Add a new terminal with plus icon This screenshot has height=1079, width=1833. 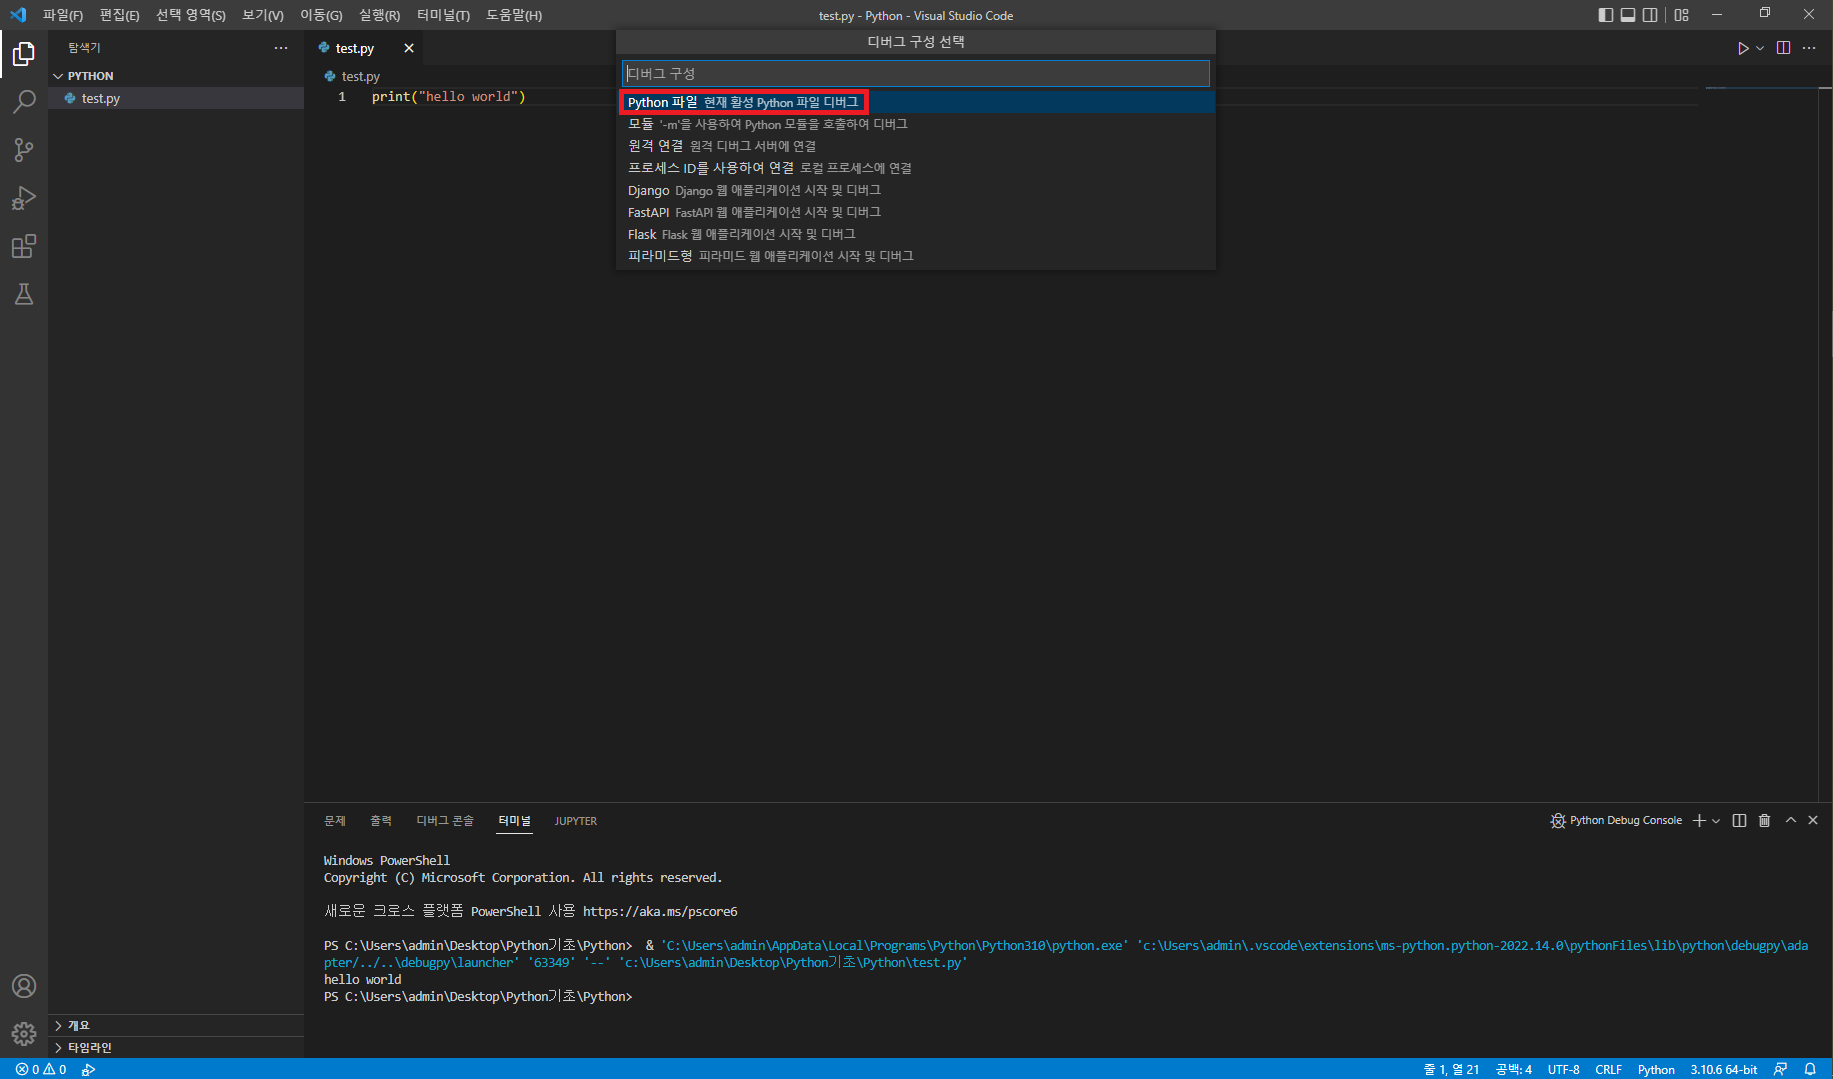click(1699, 820)
